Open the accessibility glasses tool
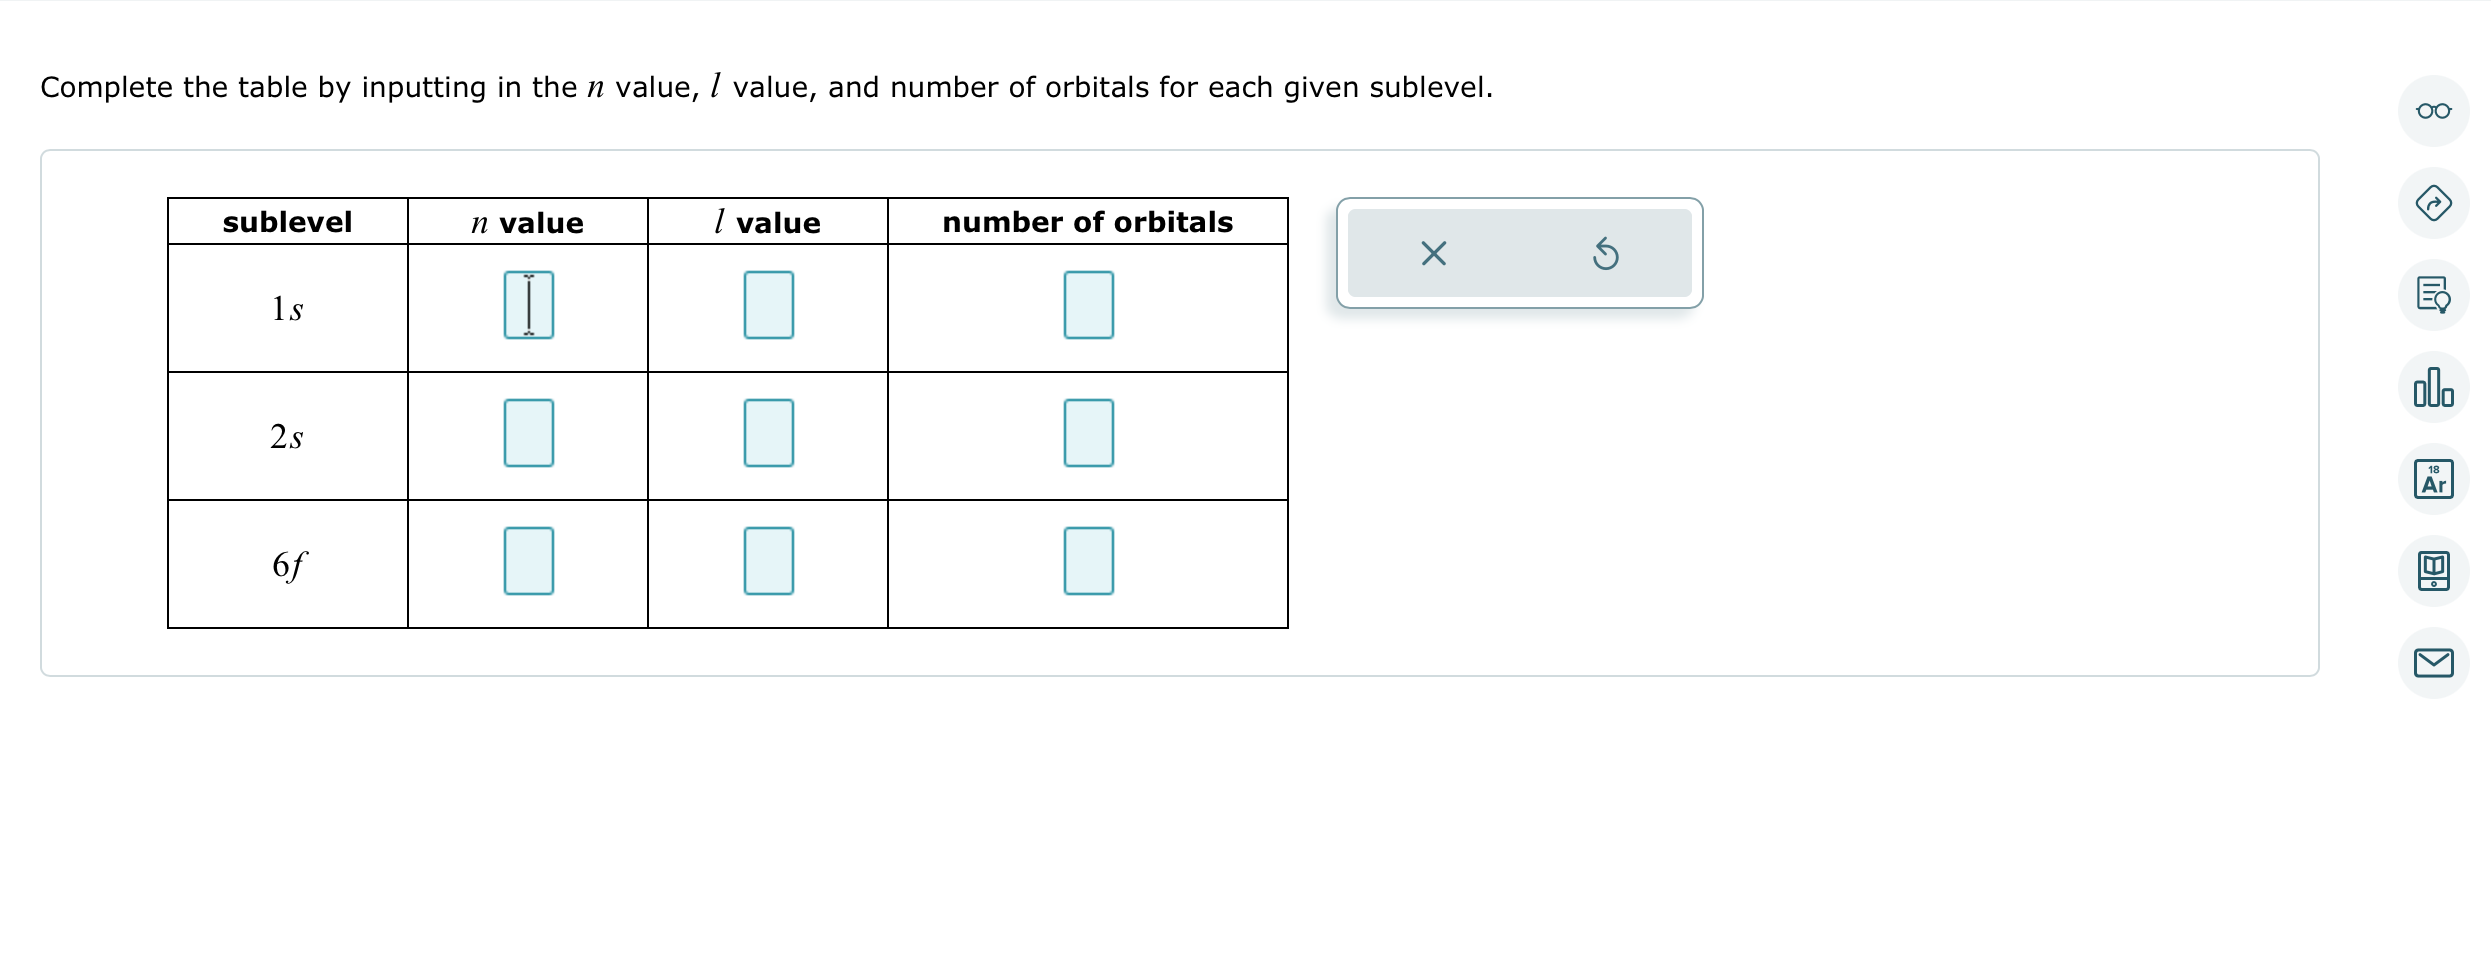 click(x=2434, y=111)
